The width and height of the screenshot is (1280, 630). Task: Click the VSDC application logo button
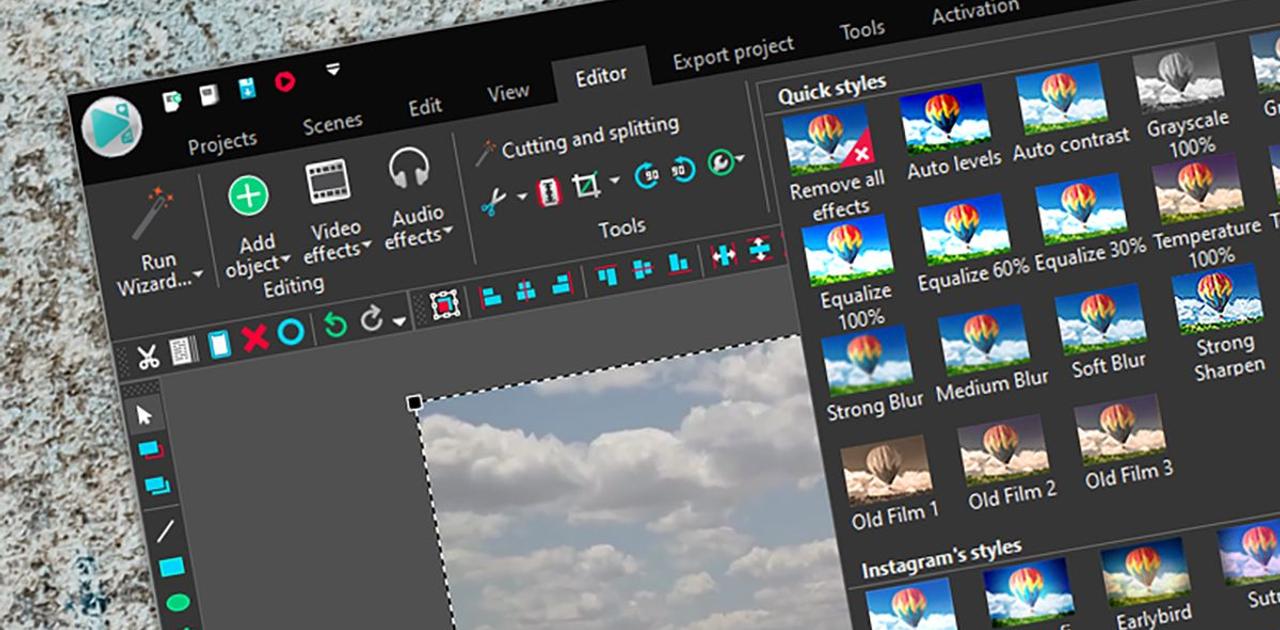[112, 127]
